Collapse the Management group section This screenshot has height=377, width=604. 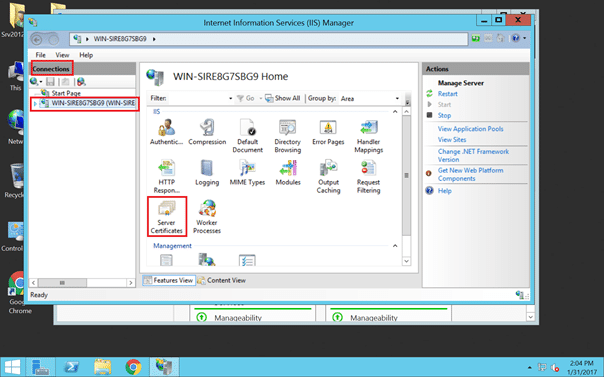395,246
